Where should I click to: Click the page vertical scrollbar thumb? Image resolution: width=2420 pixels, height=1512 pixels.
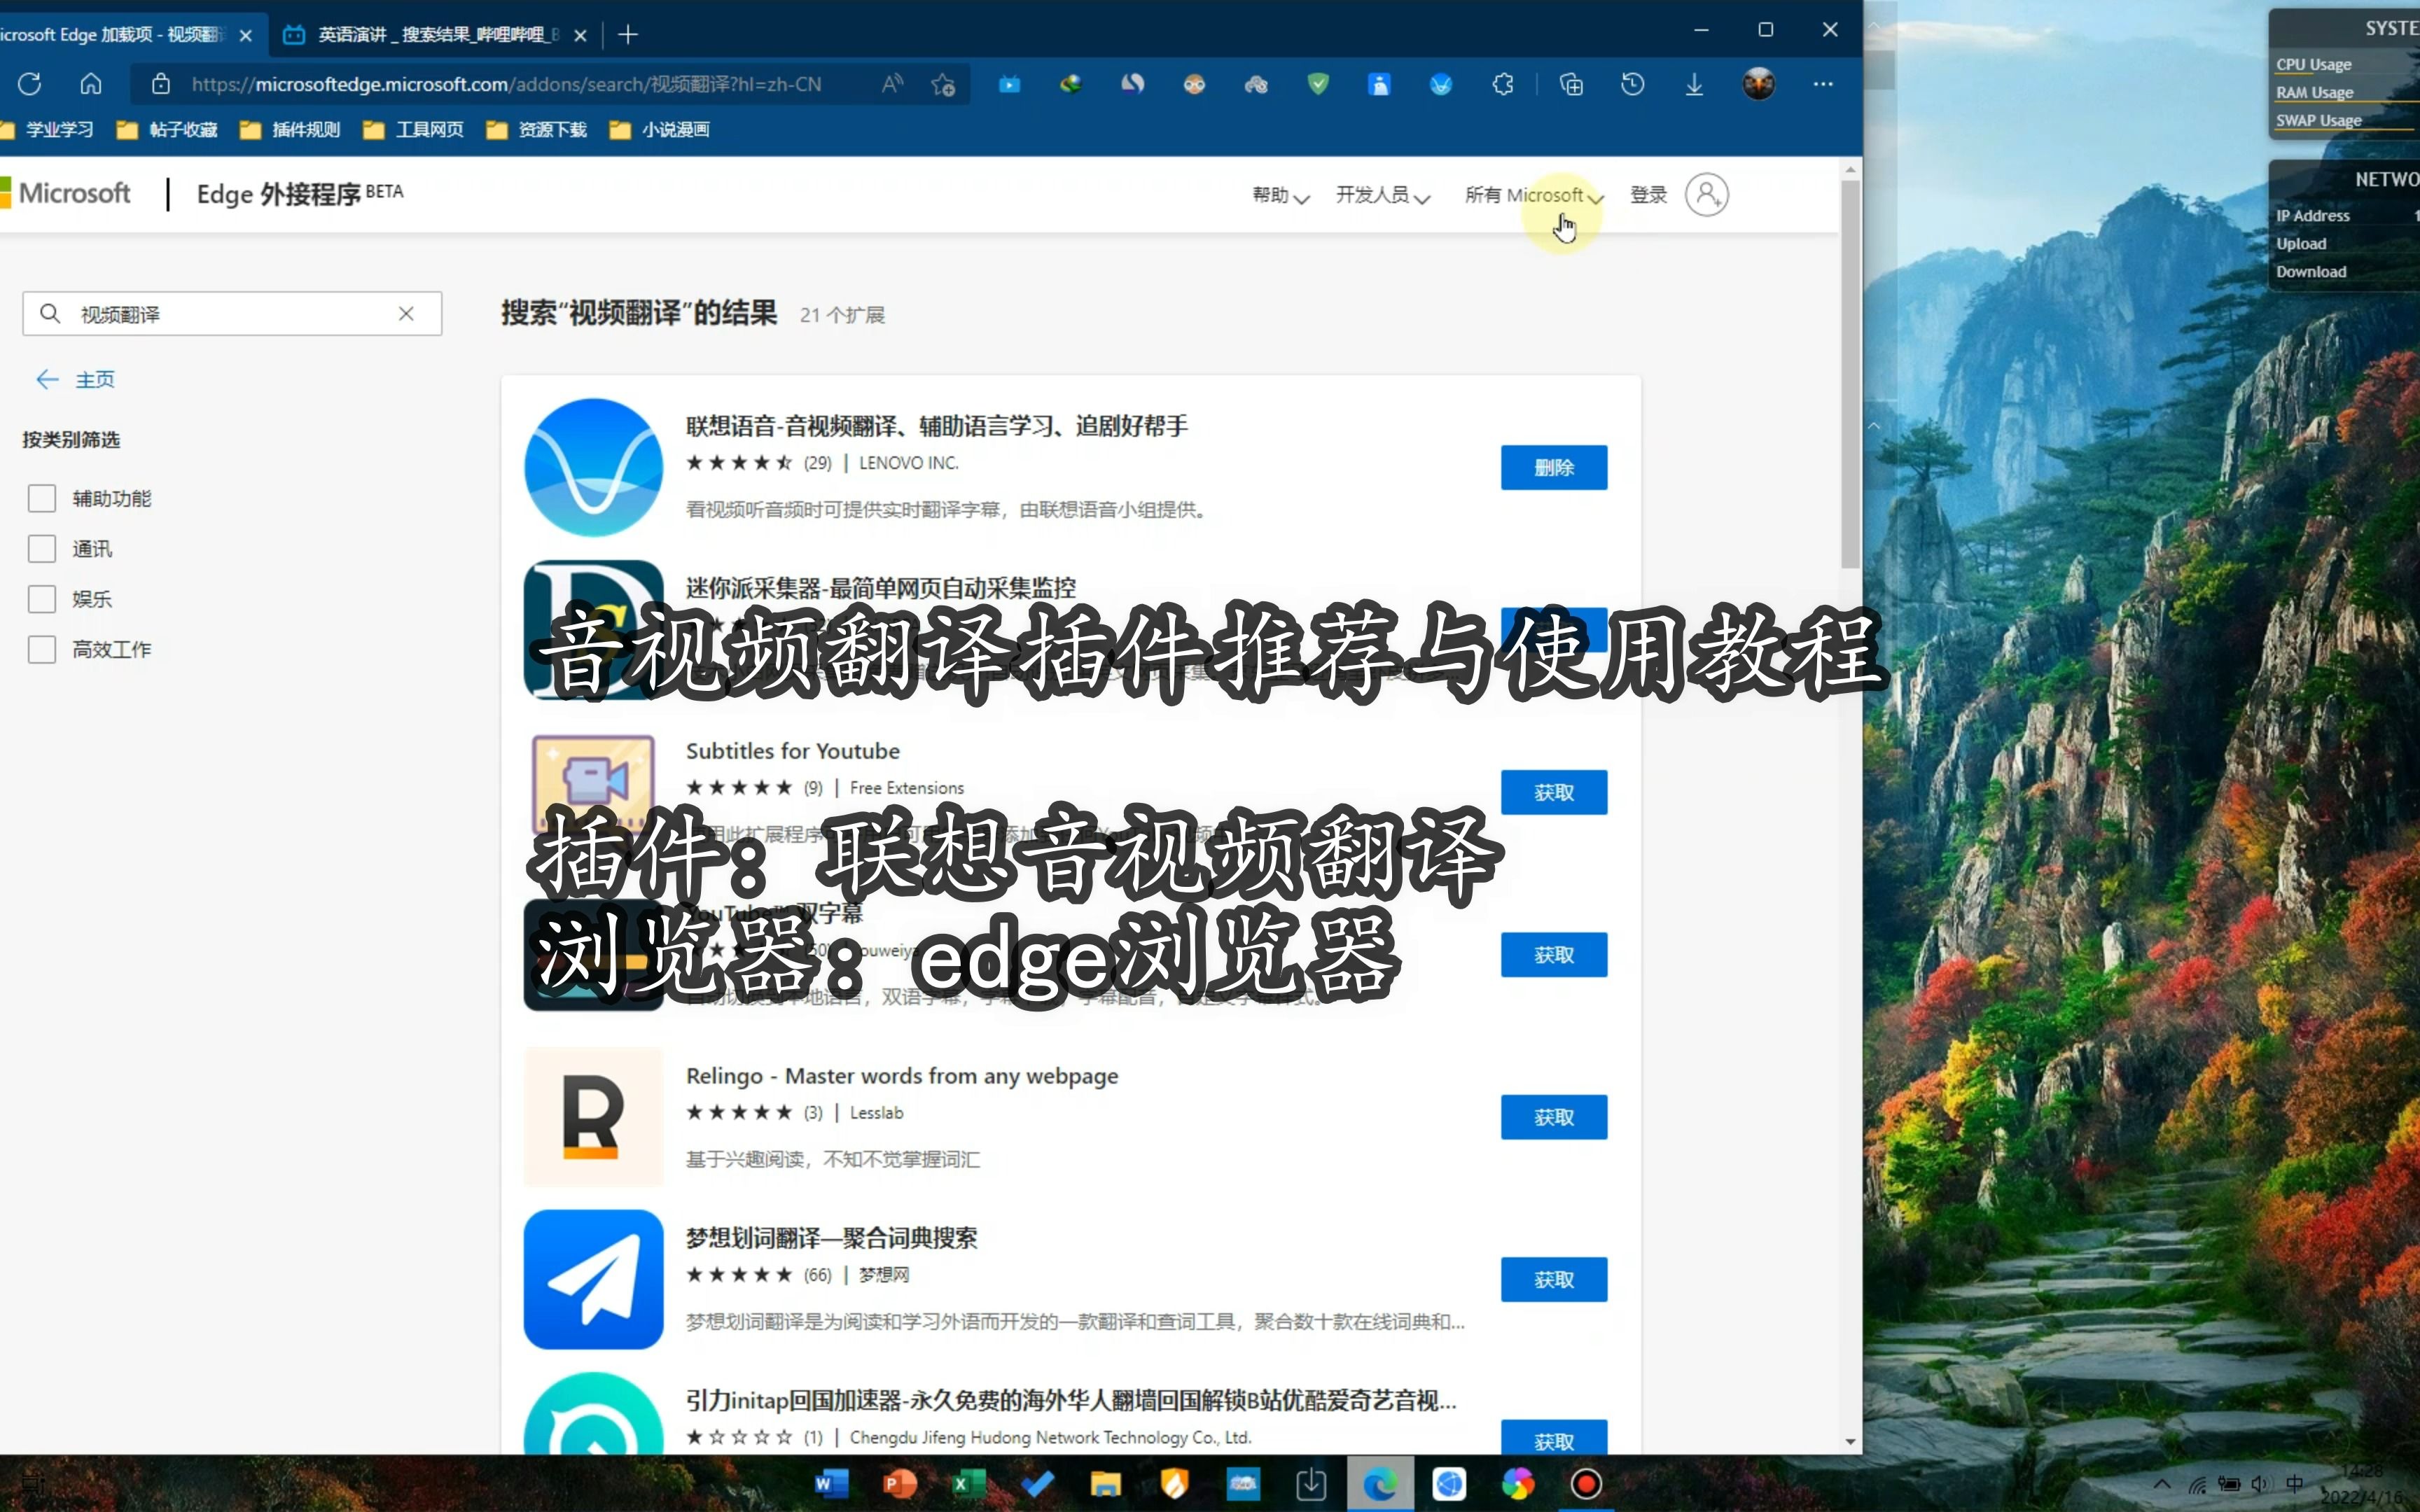point(1850,375)
